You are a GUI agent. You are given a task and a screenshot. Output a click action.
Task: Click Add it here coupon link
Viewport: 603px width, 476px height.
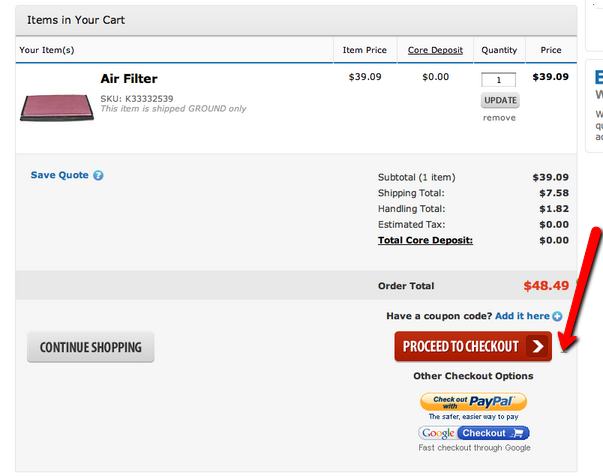pos(522,316)
